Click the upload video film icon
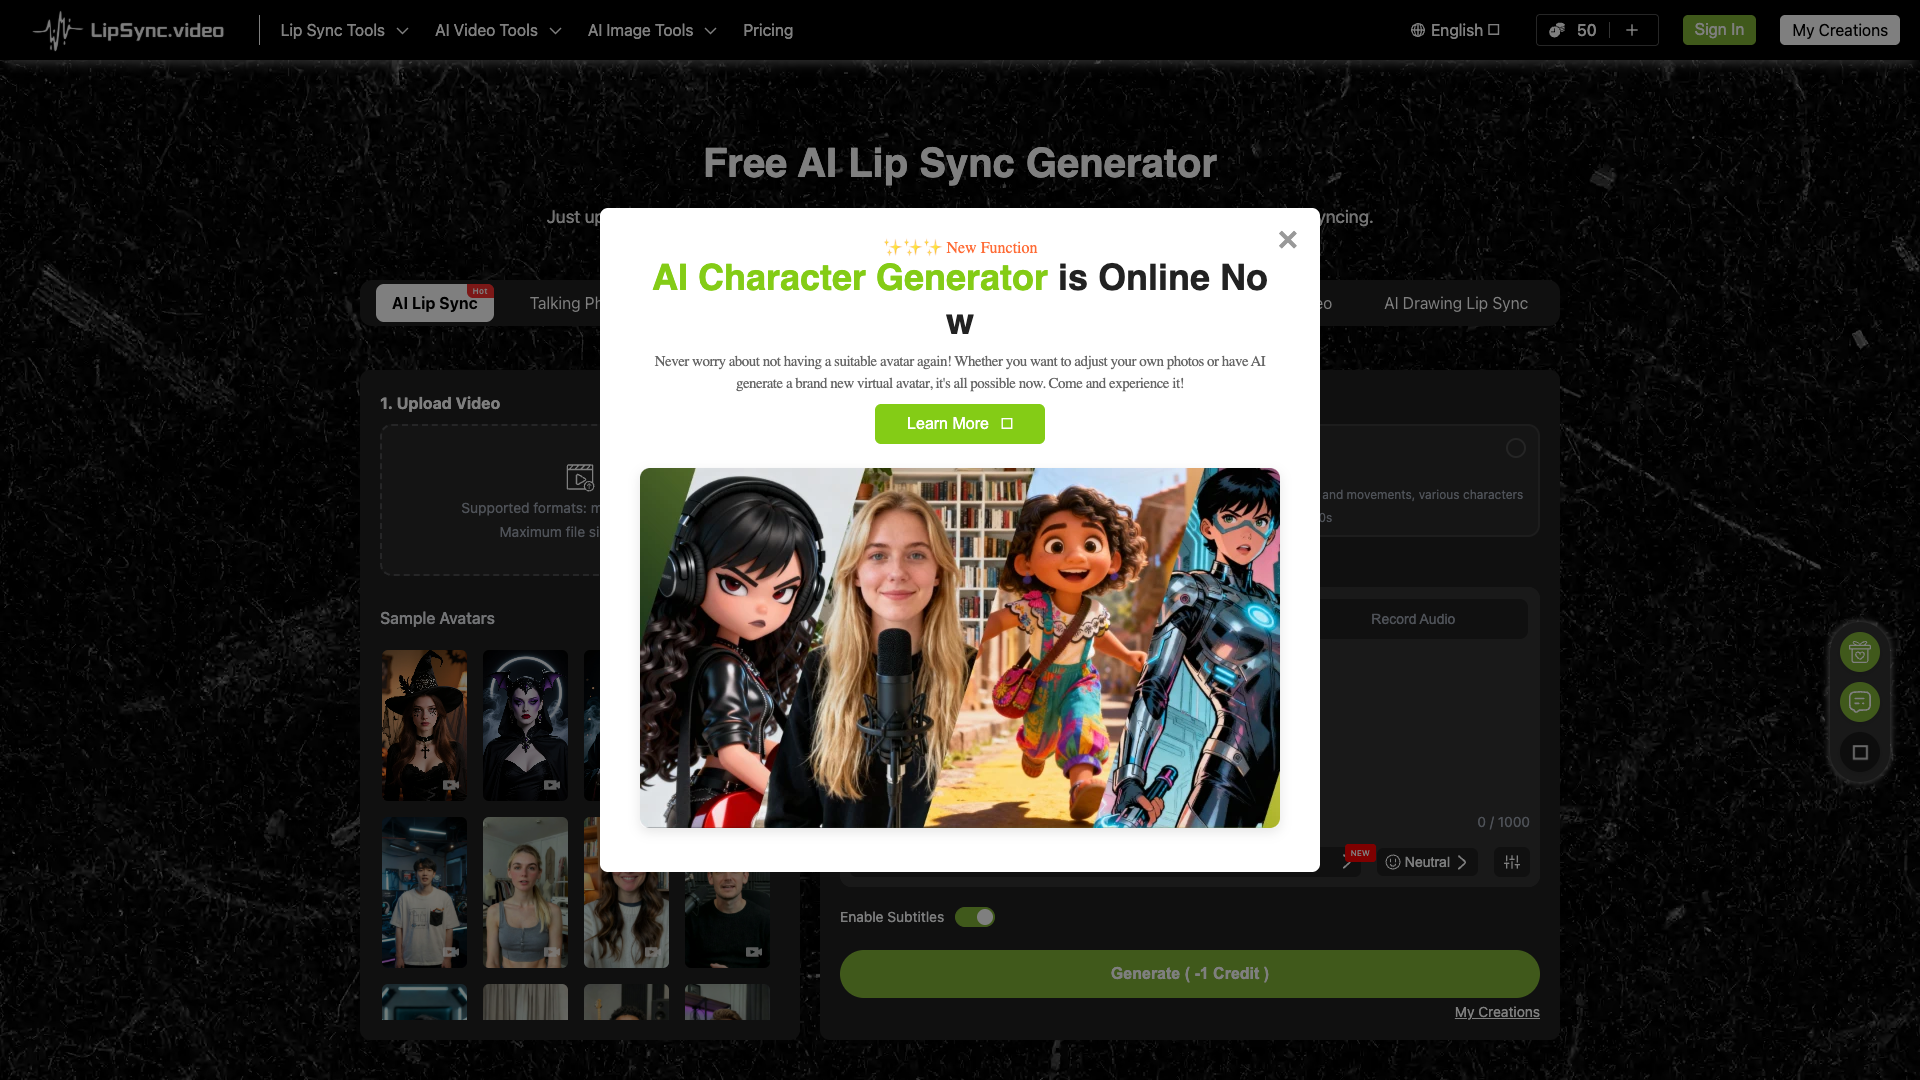 [580, 477]
